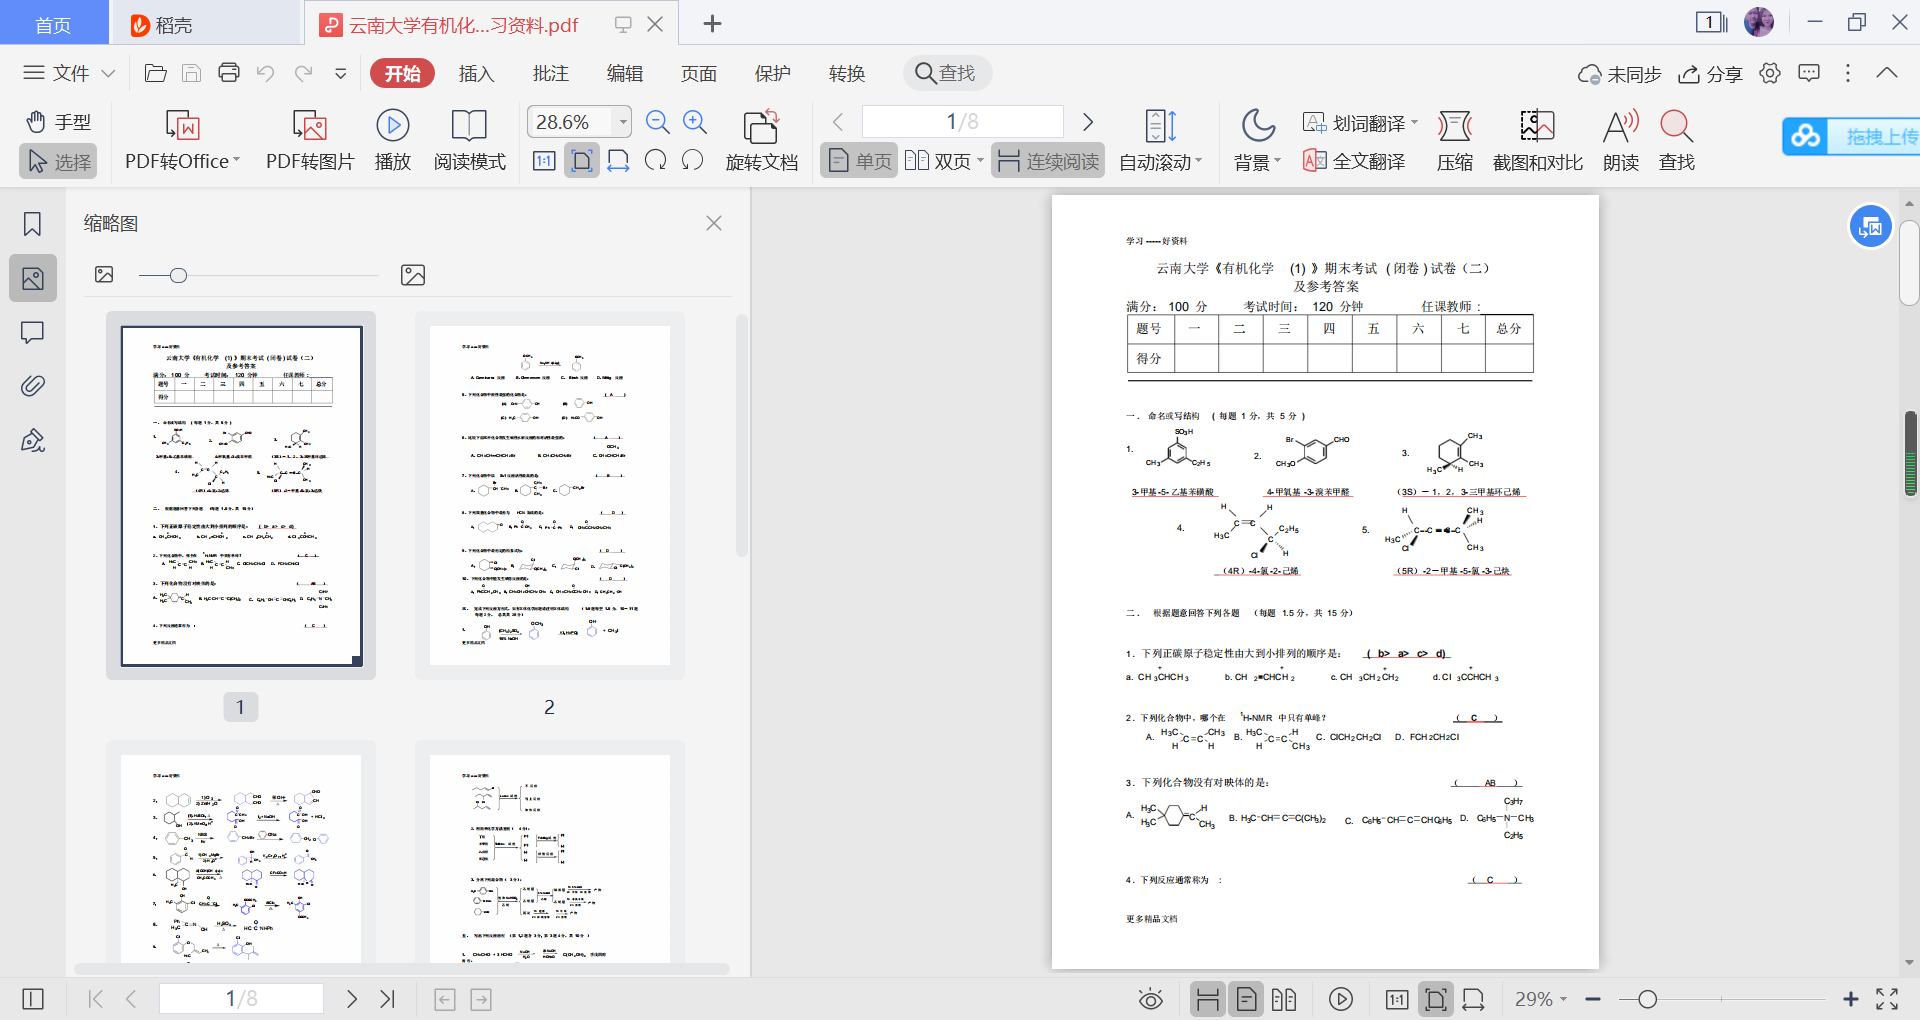This screenshot has width=1920, height=1020.
Task: Click full text translation (全文翻译)
Action: click(x=1354, y=161)
